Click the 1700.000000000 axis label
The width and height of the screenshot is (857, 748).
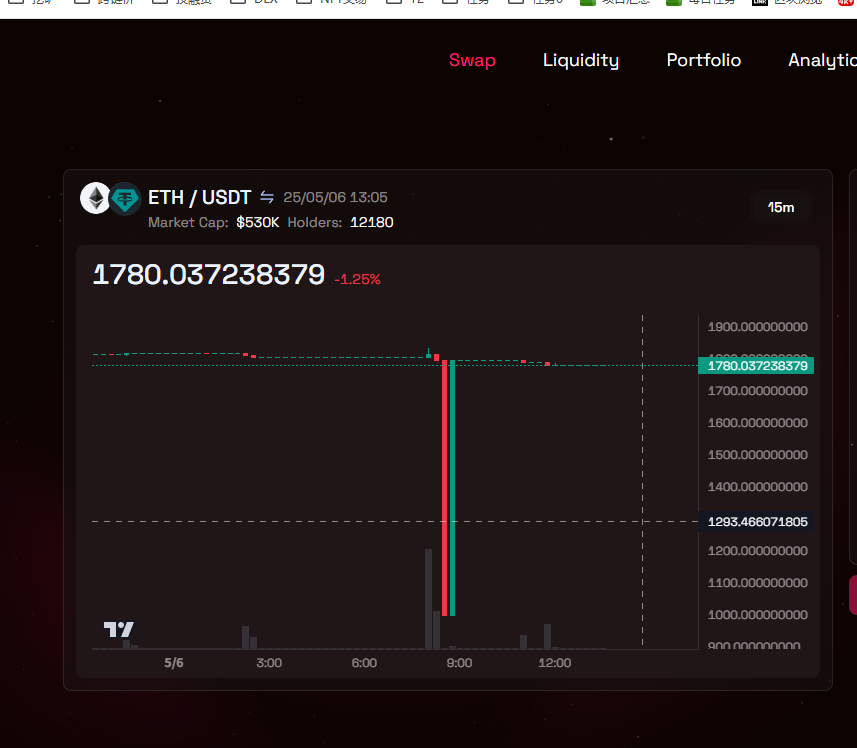(758, 391)
